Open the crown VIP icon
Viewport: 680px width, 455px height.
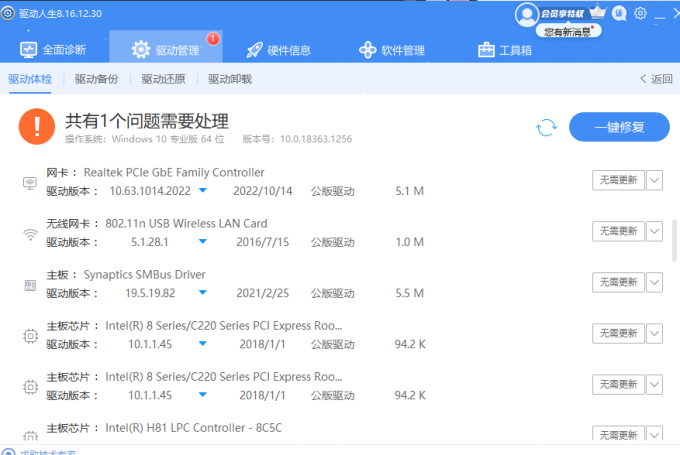point(598,12)
